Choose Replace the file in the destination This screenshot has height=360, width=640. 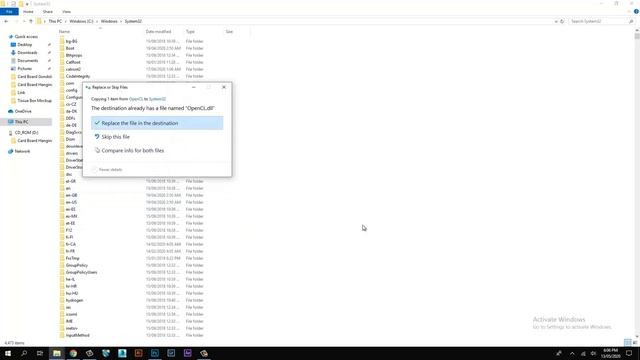tap(157, 123)
